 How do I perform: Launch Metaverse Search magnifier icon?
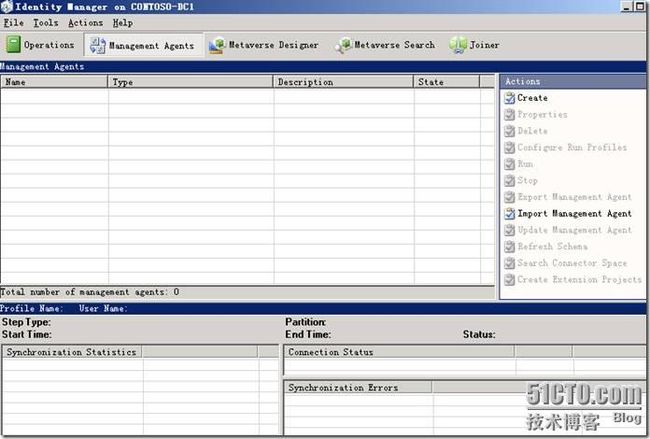pyautogui.click(x=343, y=45)
